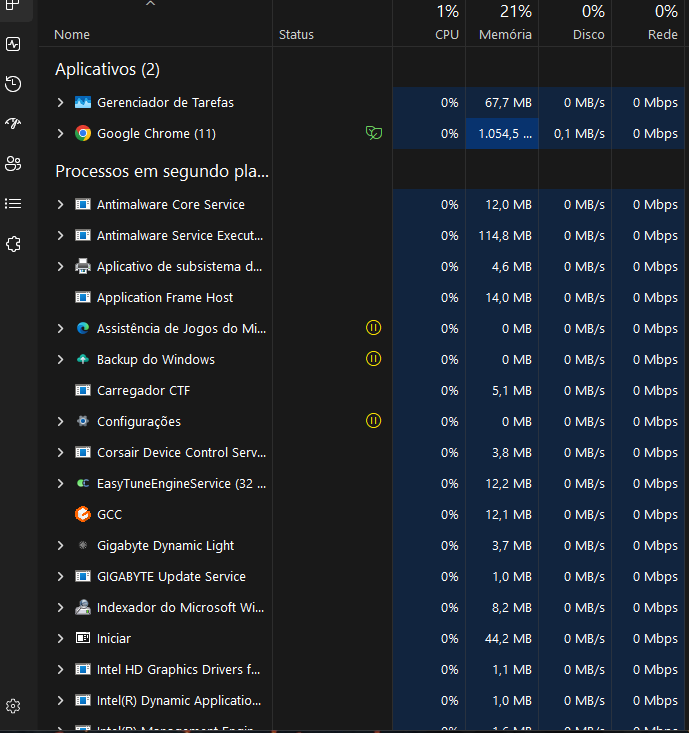Sort processes by the Nome column header
Viewport: 689px width, 733px height.
(72, 34)
